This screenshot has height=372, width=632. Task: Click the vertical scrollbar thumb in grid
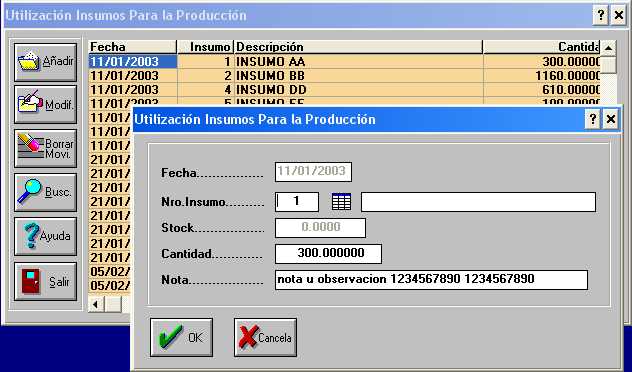608,65
